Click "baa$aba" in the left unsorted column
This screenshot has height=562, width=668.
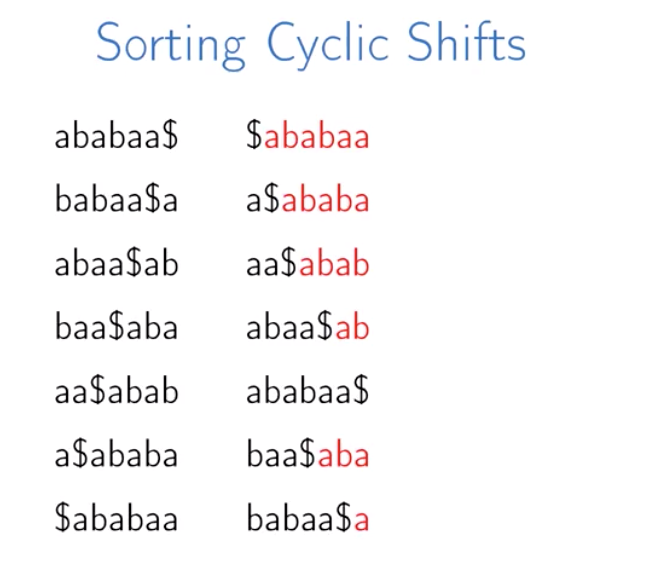(x=116, y=328)
